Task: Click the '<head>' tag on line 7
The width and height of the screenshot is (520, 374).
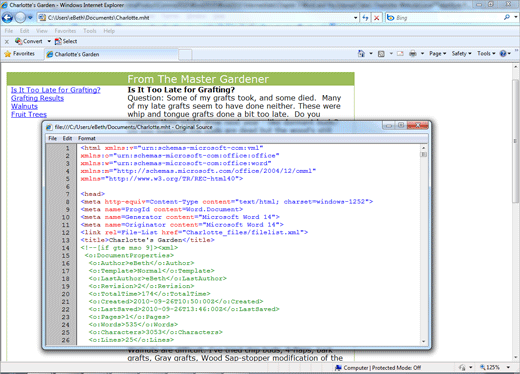Action: pyautogui.click(x=92, y=194)
